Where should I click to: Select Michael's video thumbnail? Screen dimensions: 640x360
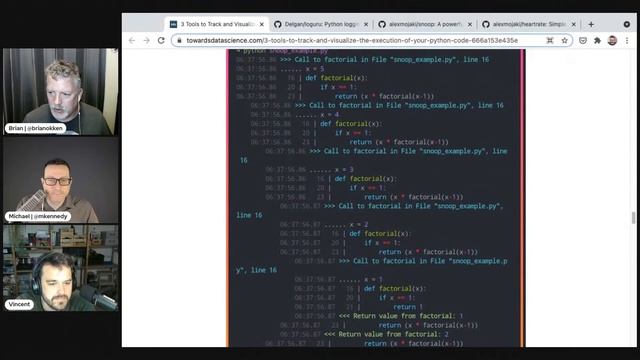click(60, 180)
